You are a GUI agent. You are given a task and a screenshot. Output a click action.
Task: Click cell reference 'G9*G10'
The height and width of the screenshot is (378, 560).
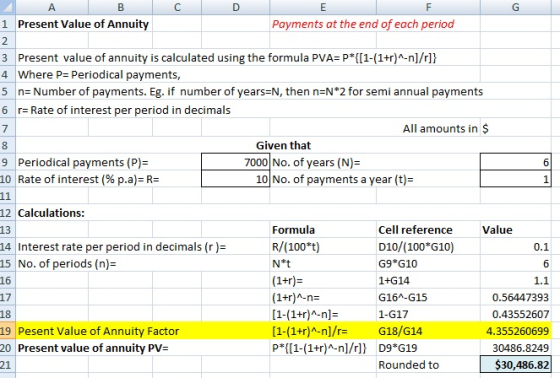point(398,264)
